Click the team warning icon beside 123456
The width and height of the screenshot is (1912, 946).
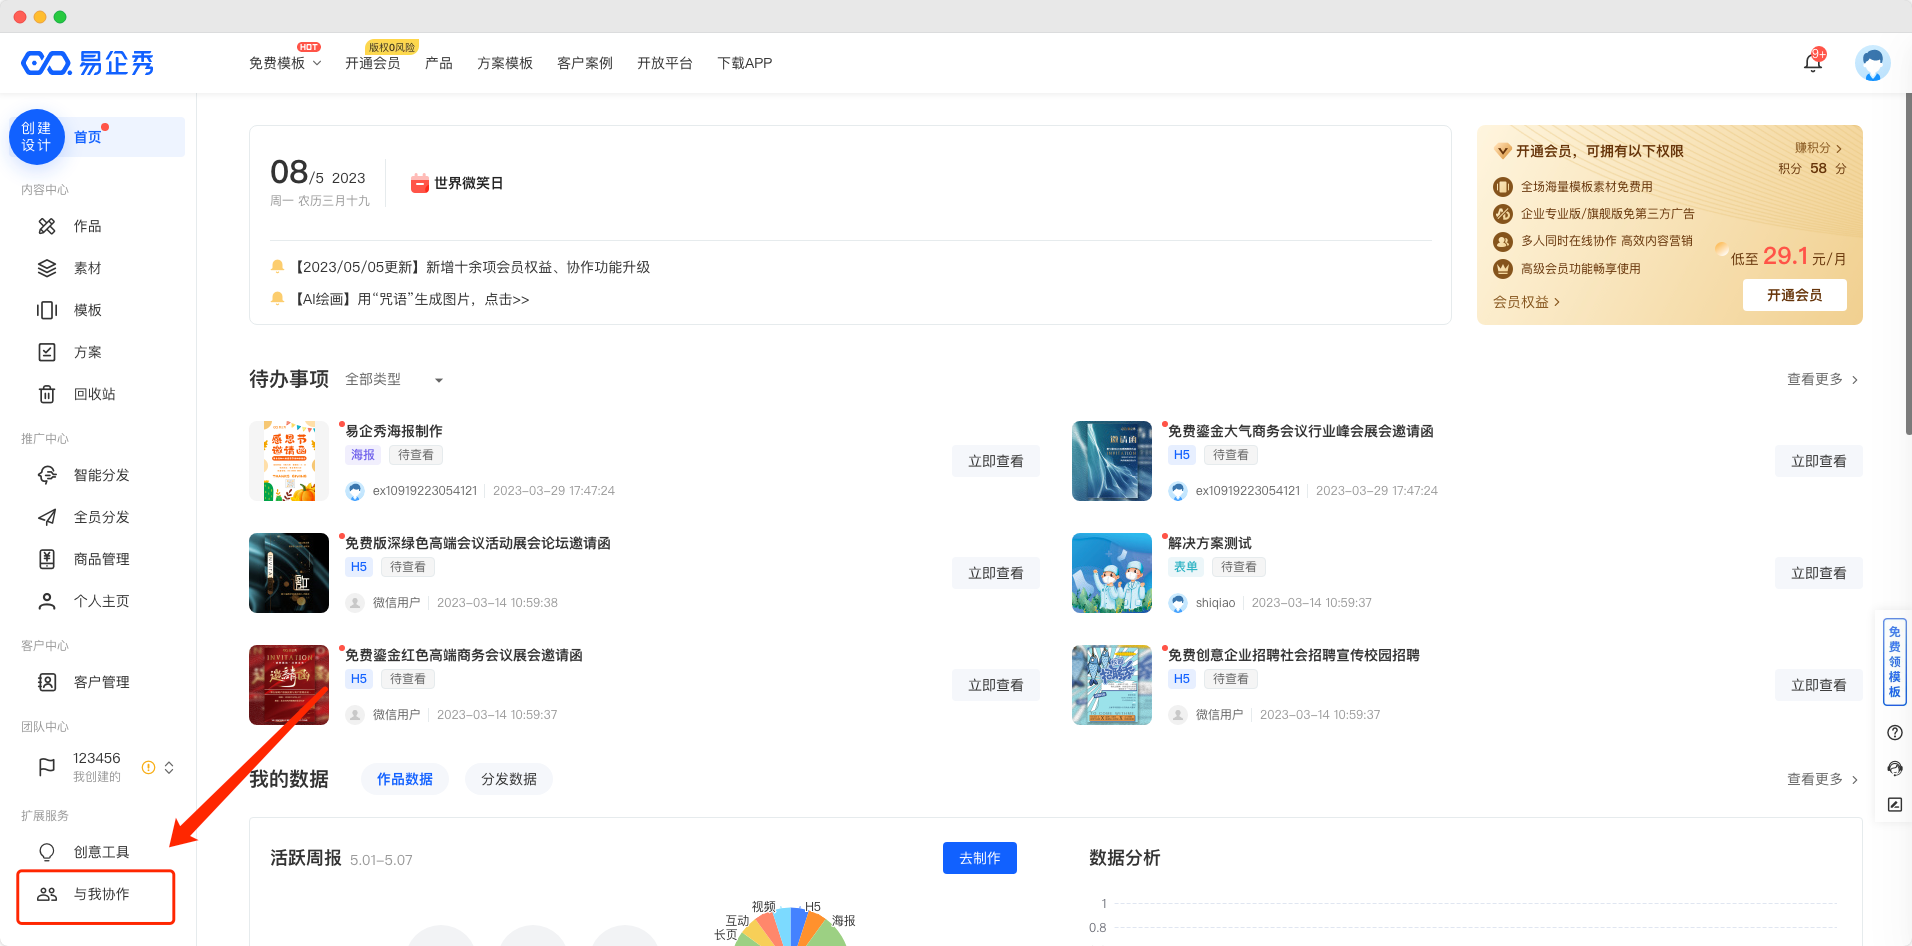coord(148,767)
